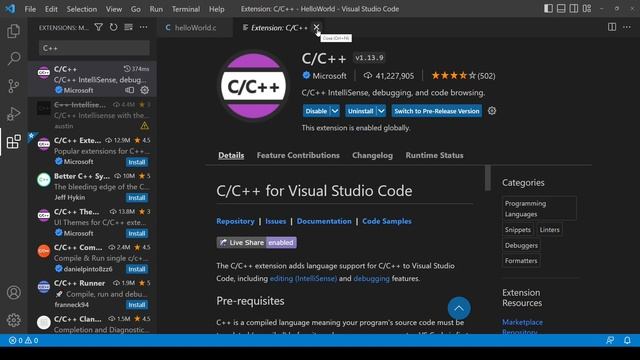The height and width of the screenshot is (360, 640).
Task: Open the Code Samples link
Action: (387, 221)
